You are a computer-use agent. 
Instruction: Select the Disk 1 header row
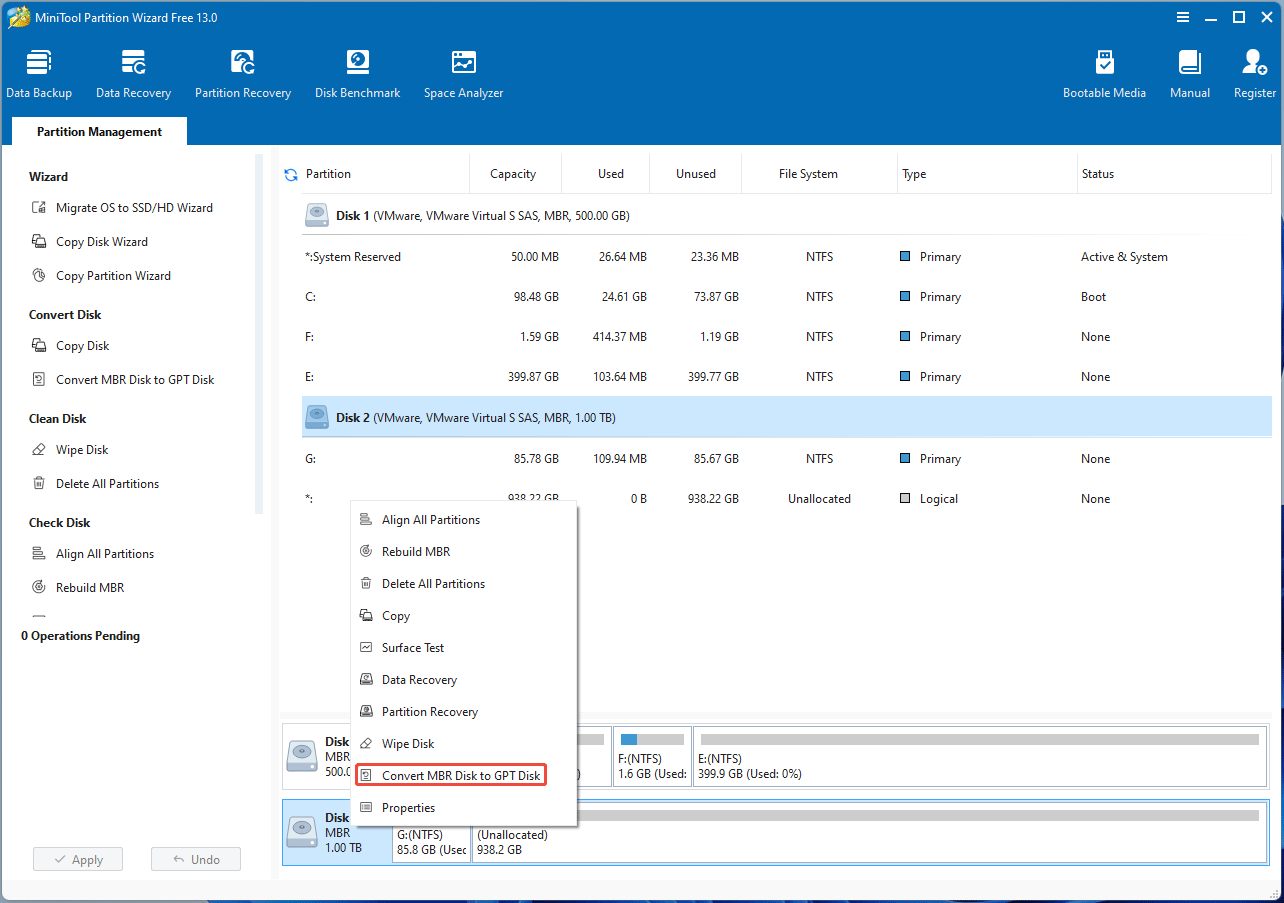coord(482,216)
